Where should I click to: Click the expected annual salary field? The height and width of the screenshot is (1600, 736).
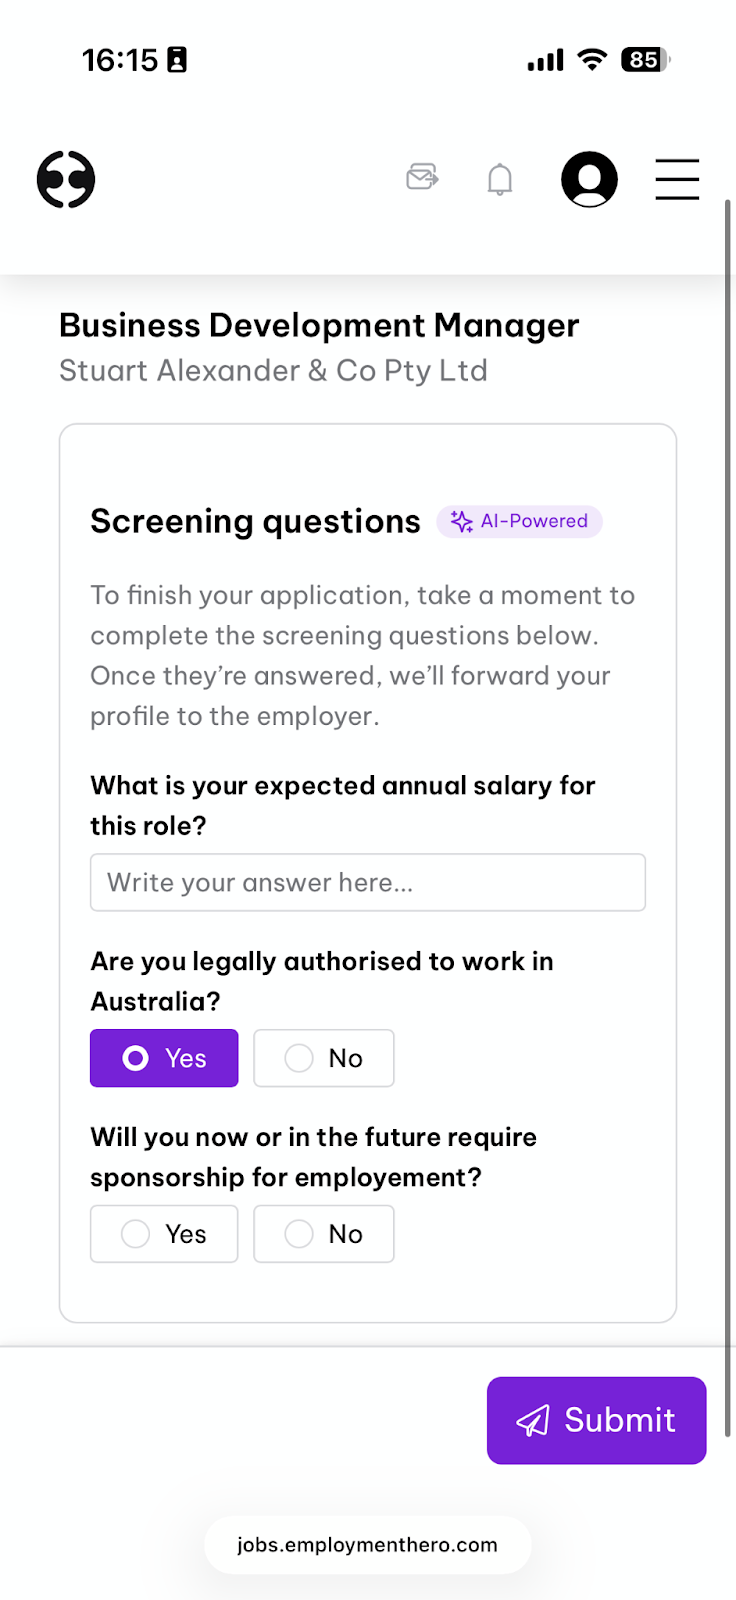[x=368, y=882]
